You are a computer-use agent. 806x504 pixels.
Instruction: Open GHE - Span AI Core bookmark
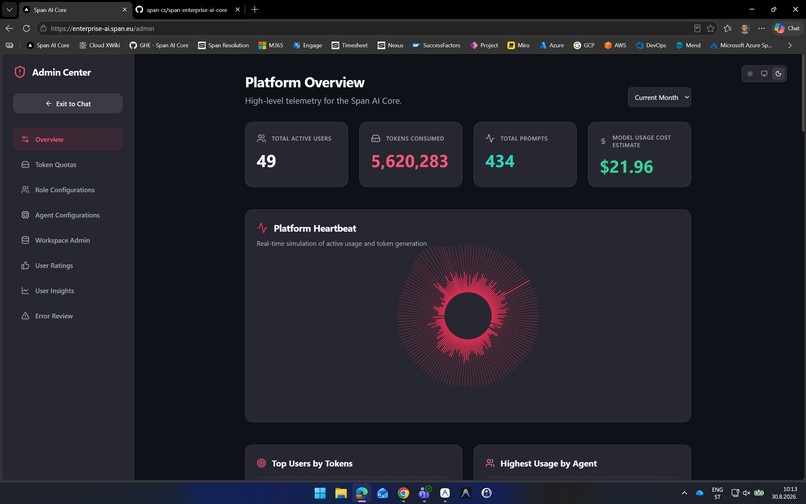point(159,45)
